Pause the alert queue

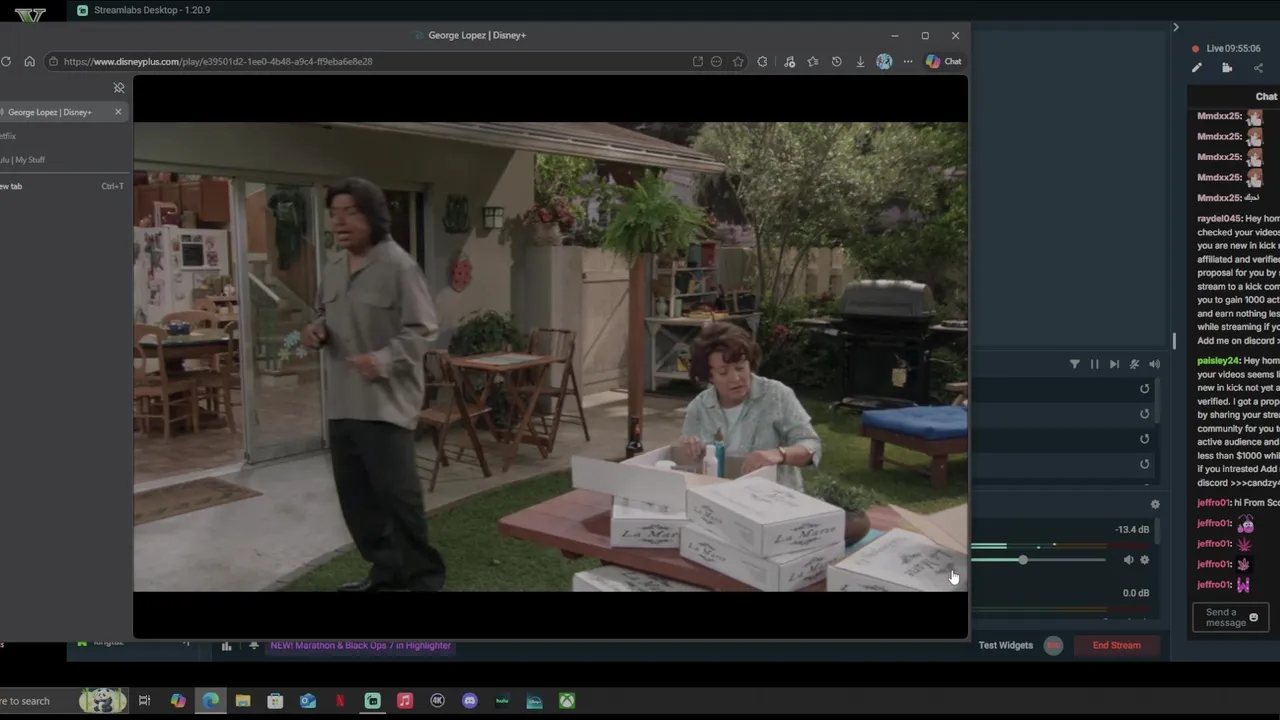(1094, 364)
